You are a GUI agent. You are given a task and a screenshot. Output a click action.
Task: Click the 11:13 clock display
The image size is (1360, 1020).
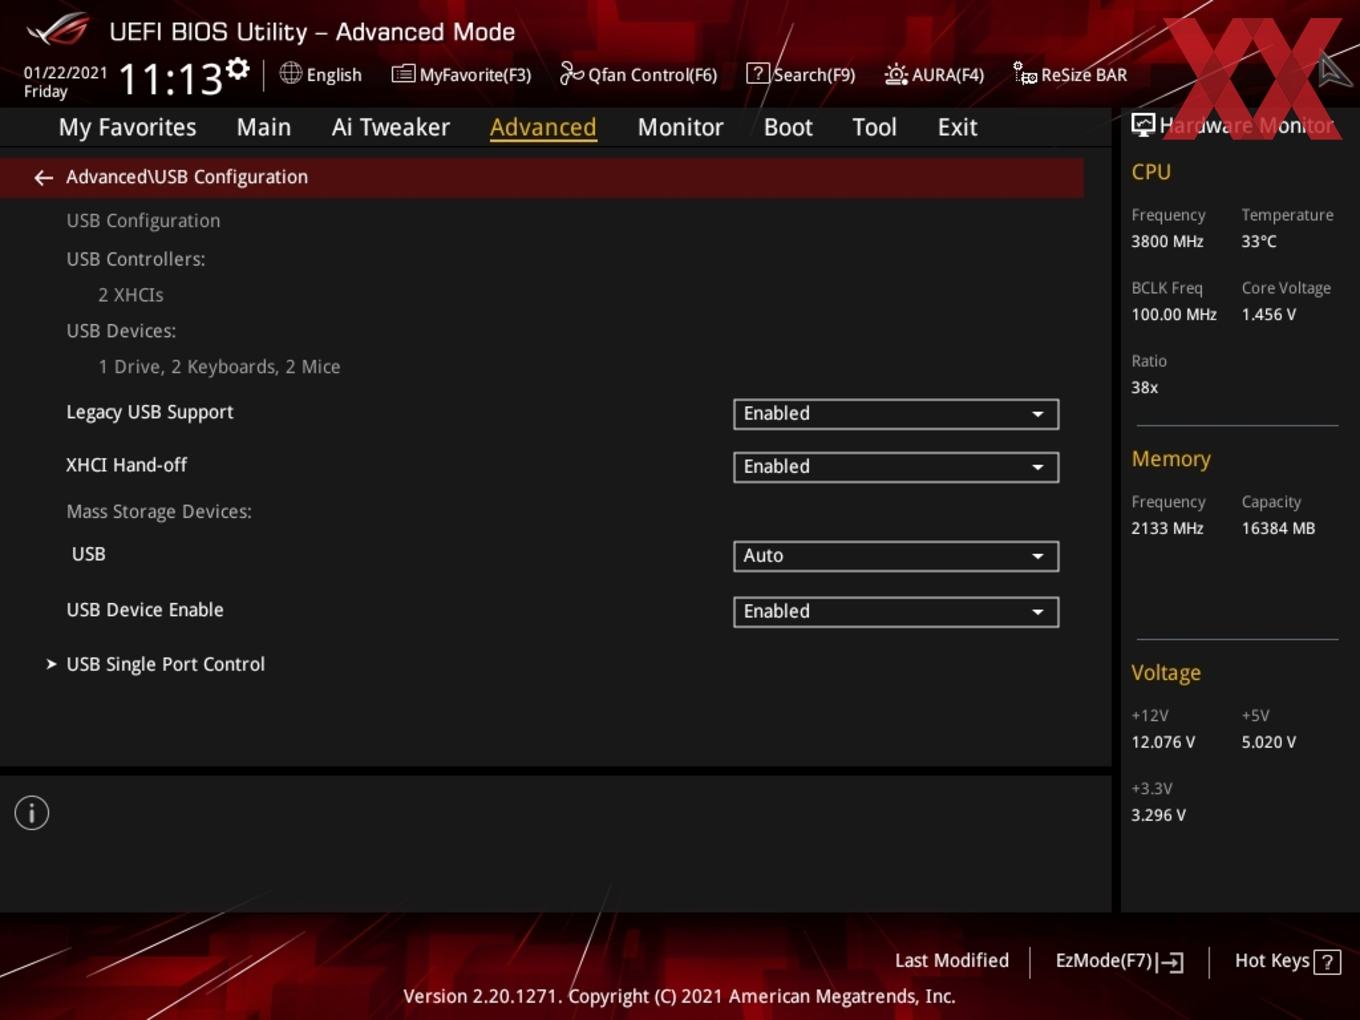click(170, 79)
